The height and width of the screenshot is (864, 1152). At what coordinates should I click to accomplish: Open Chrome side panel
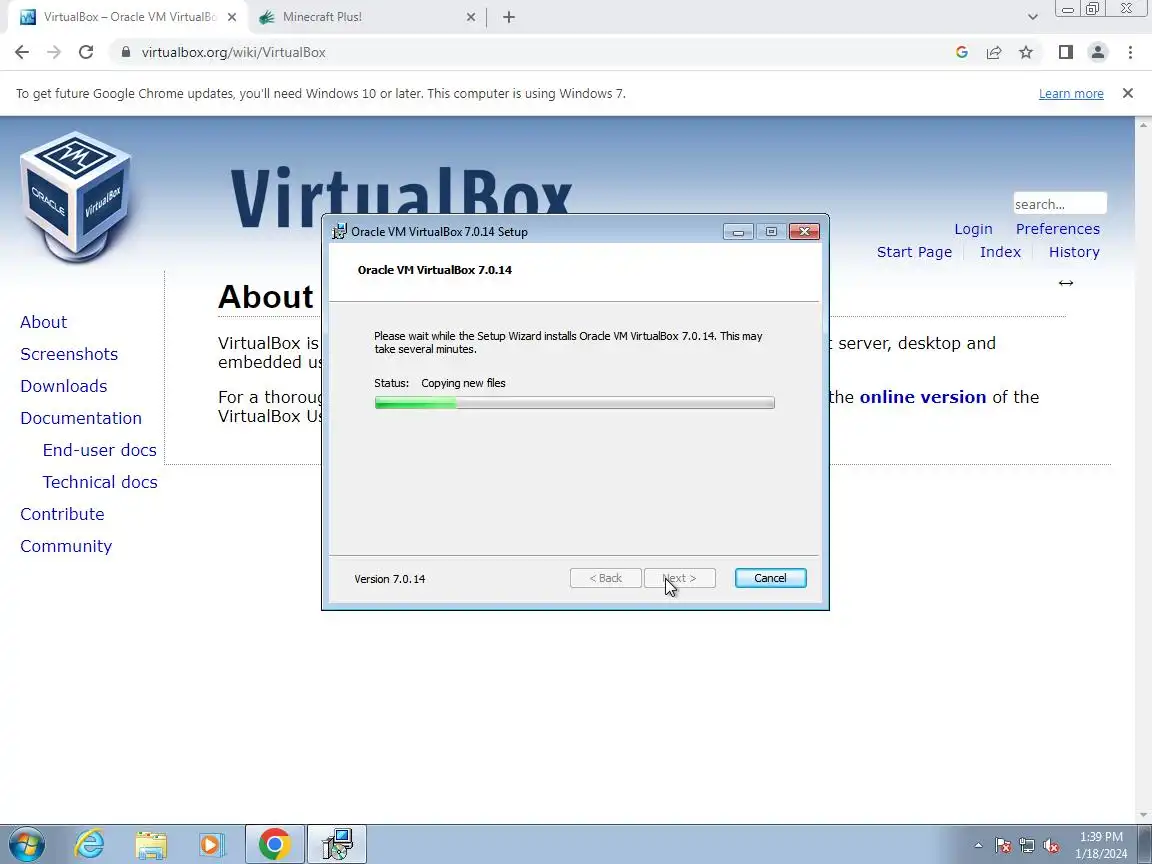click(x=1065, y=52)
